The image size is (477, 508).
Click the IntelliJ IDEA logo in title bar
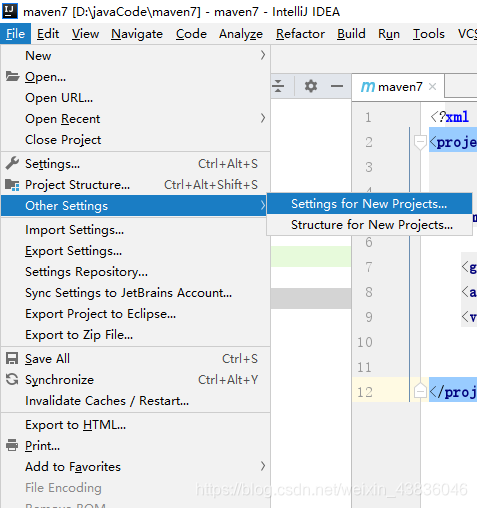pyautogui.click(x=10, y=10)
